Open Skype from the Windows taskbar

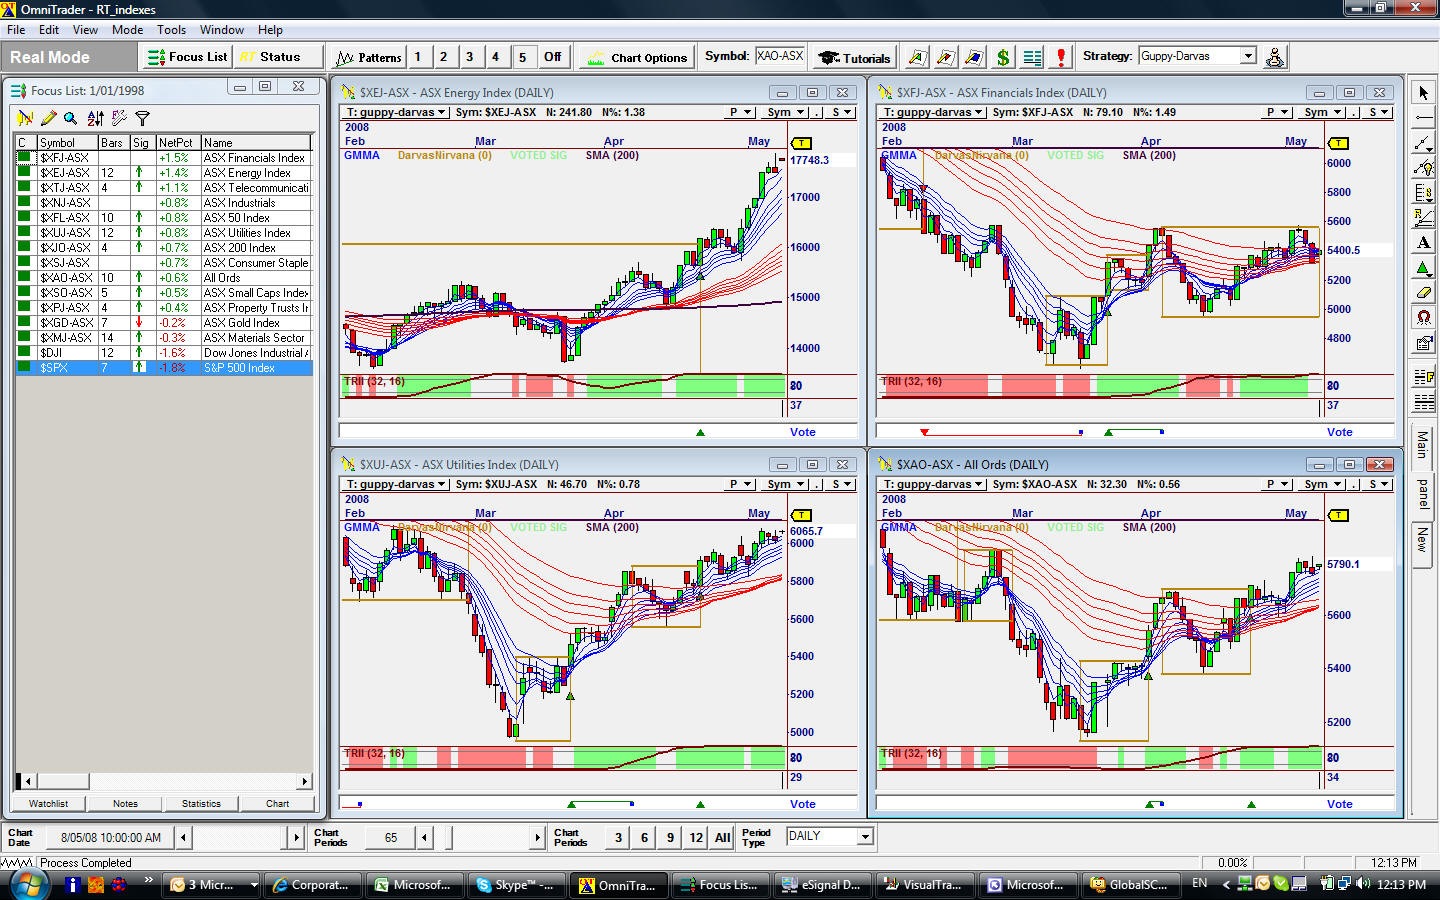[x=516, y=885]
